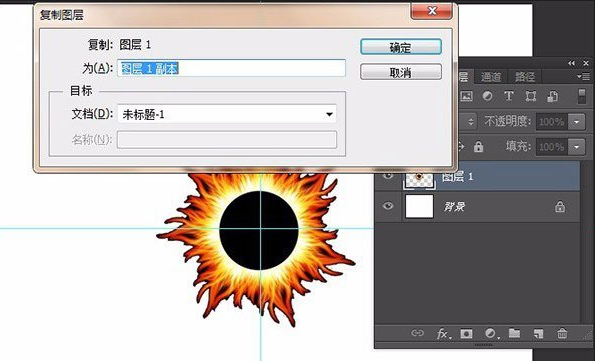
Task: Click the 为(A) layer name field
Action: [231, 68]
